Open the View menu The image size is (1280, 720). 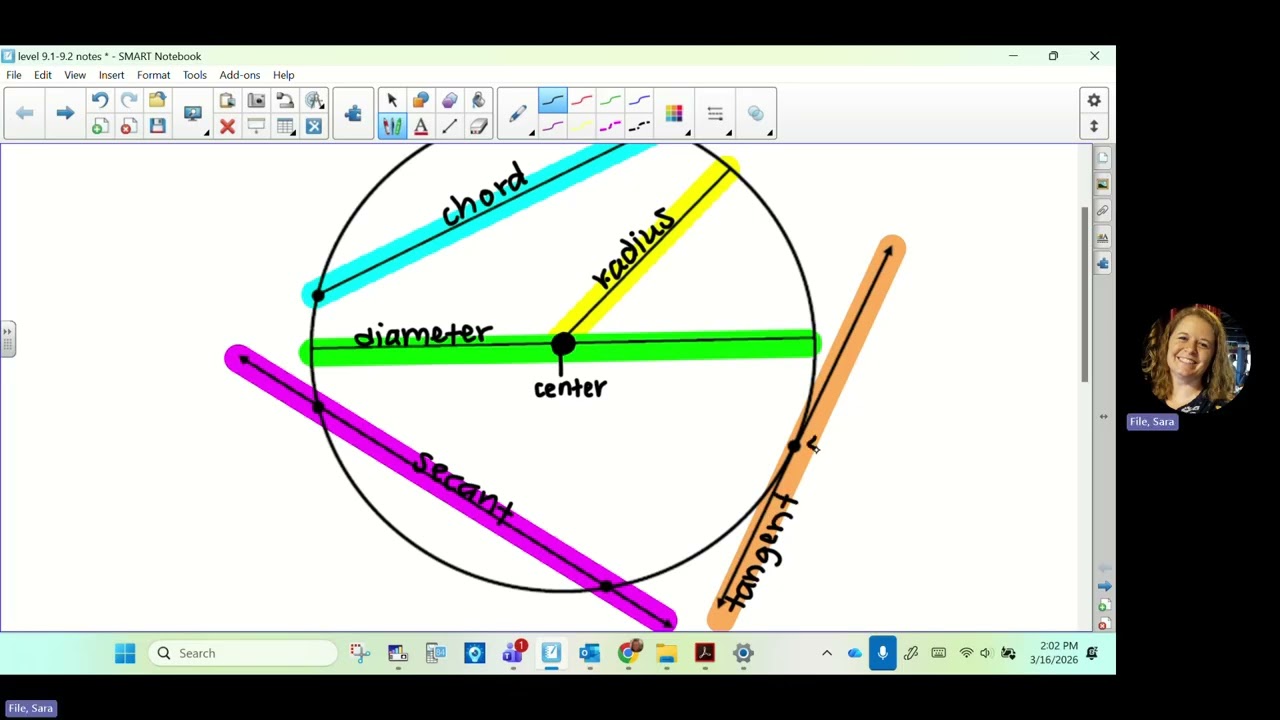click(x=75, y=75)
